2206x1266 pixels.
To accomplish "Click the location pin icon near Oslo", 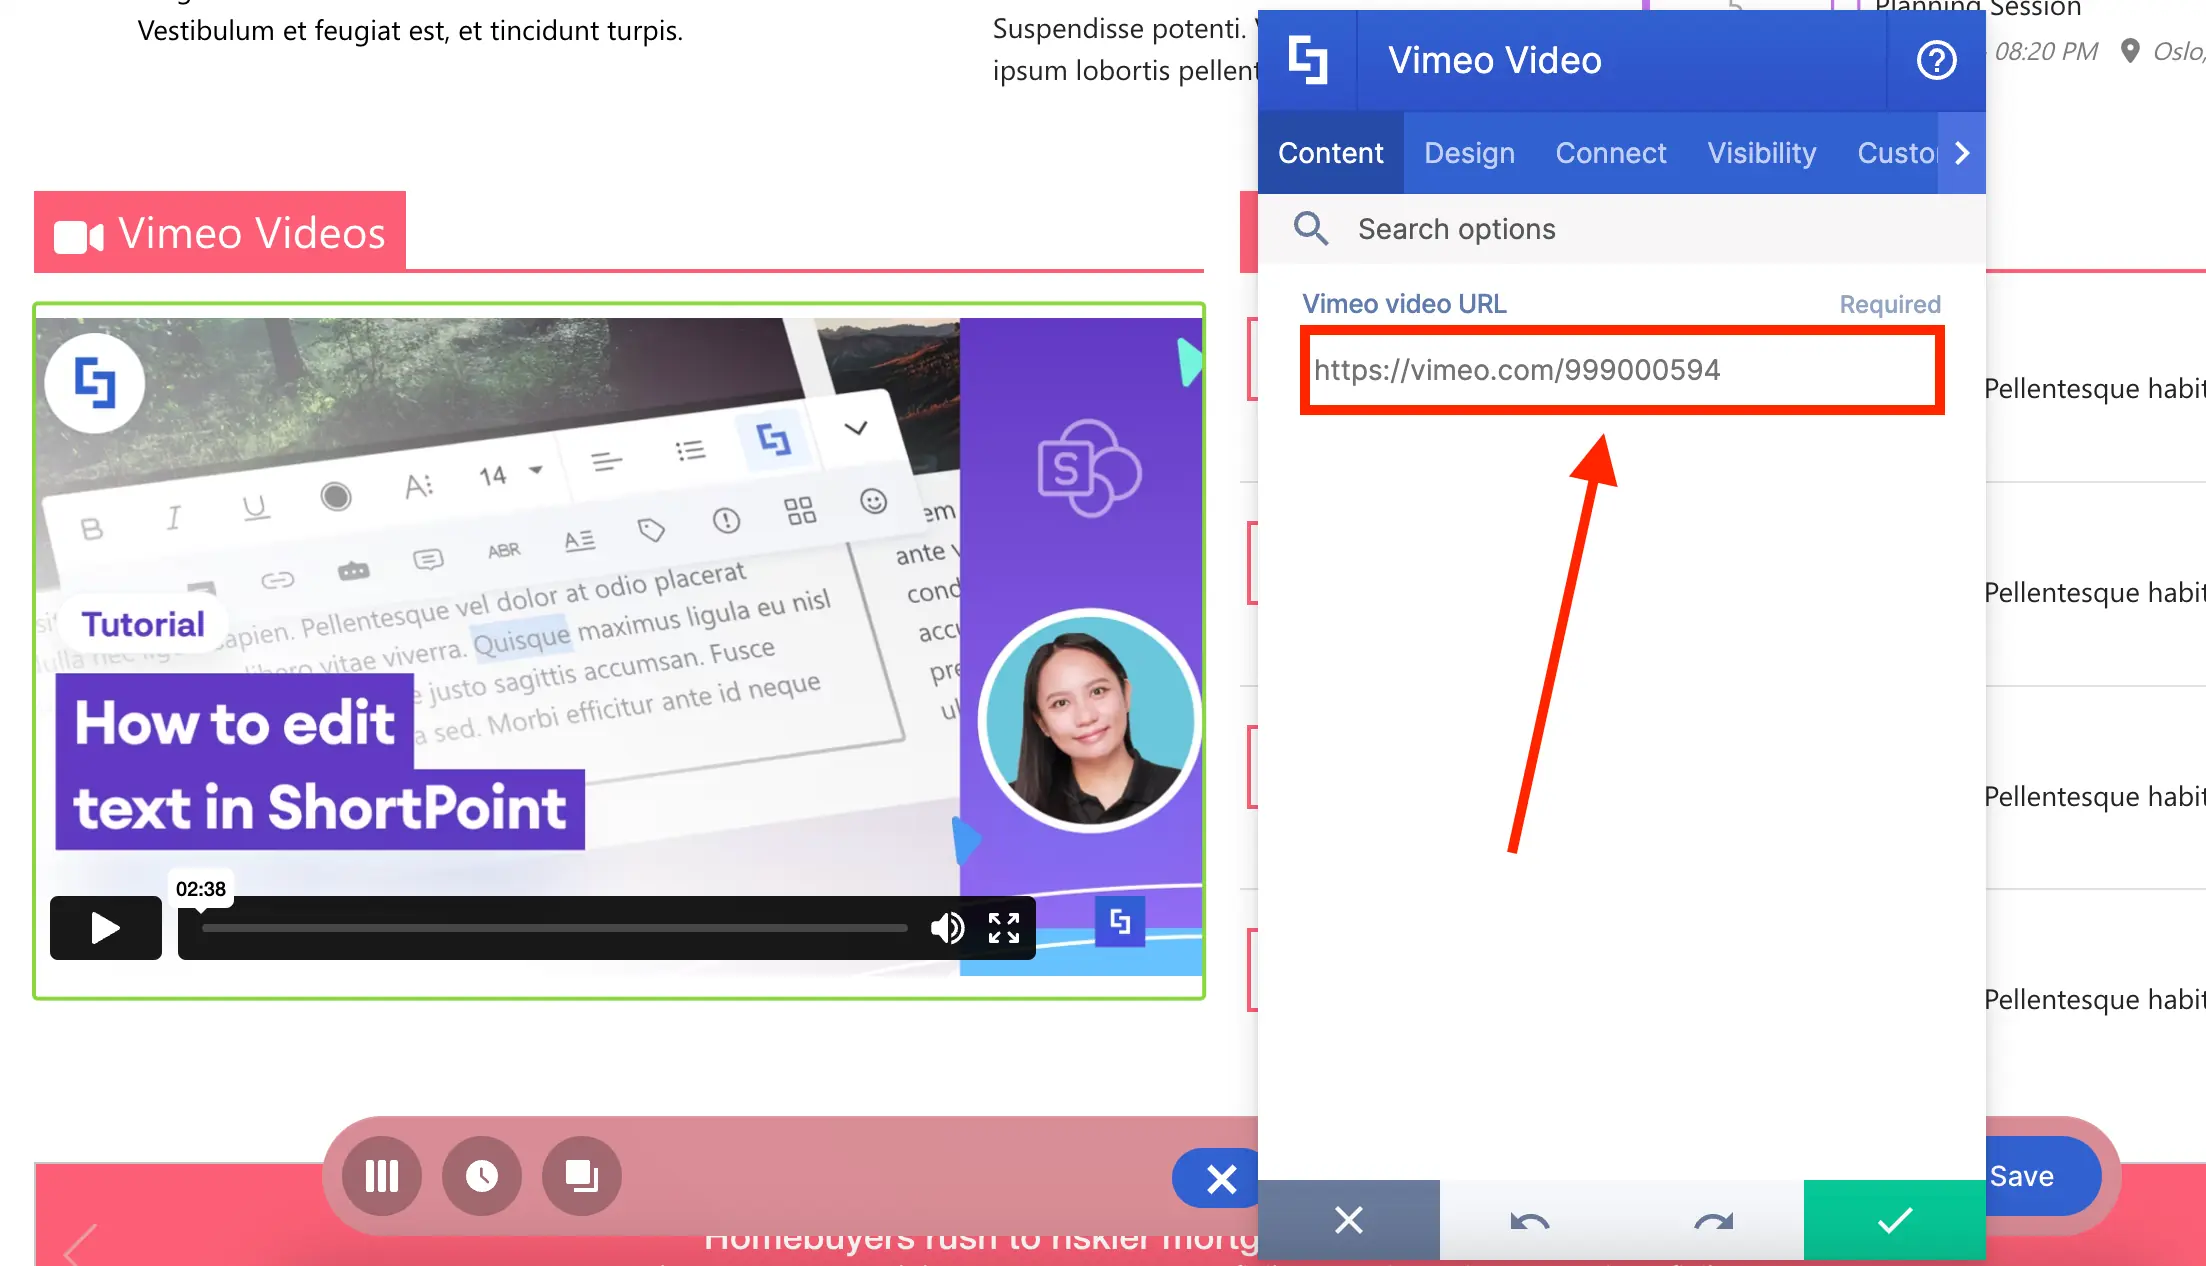I will pos(2130,51).
